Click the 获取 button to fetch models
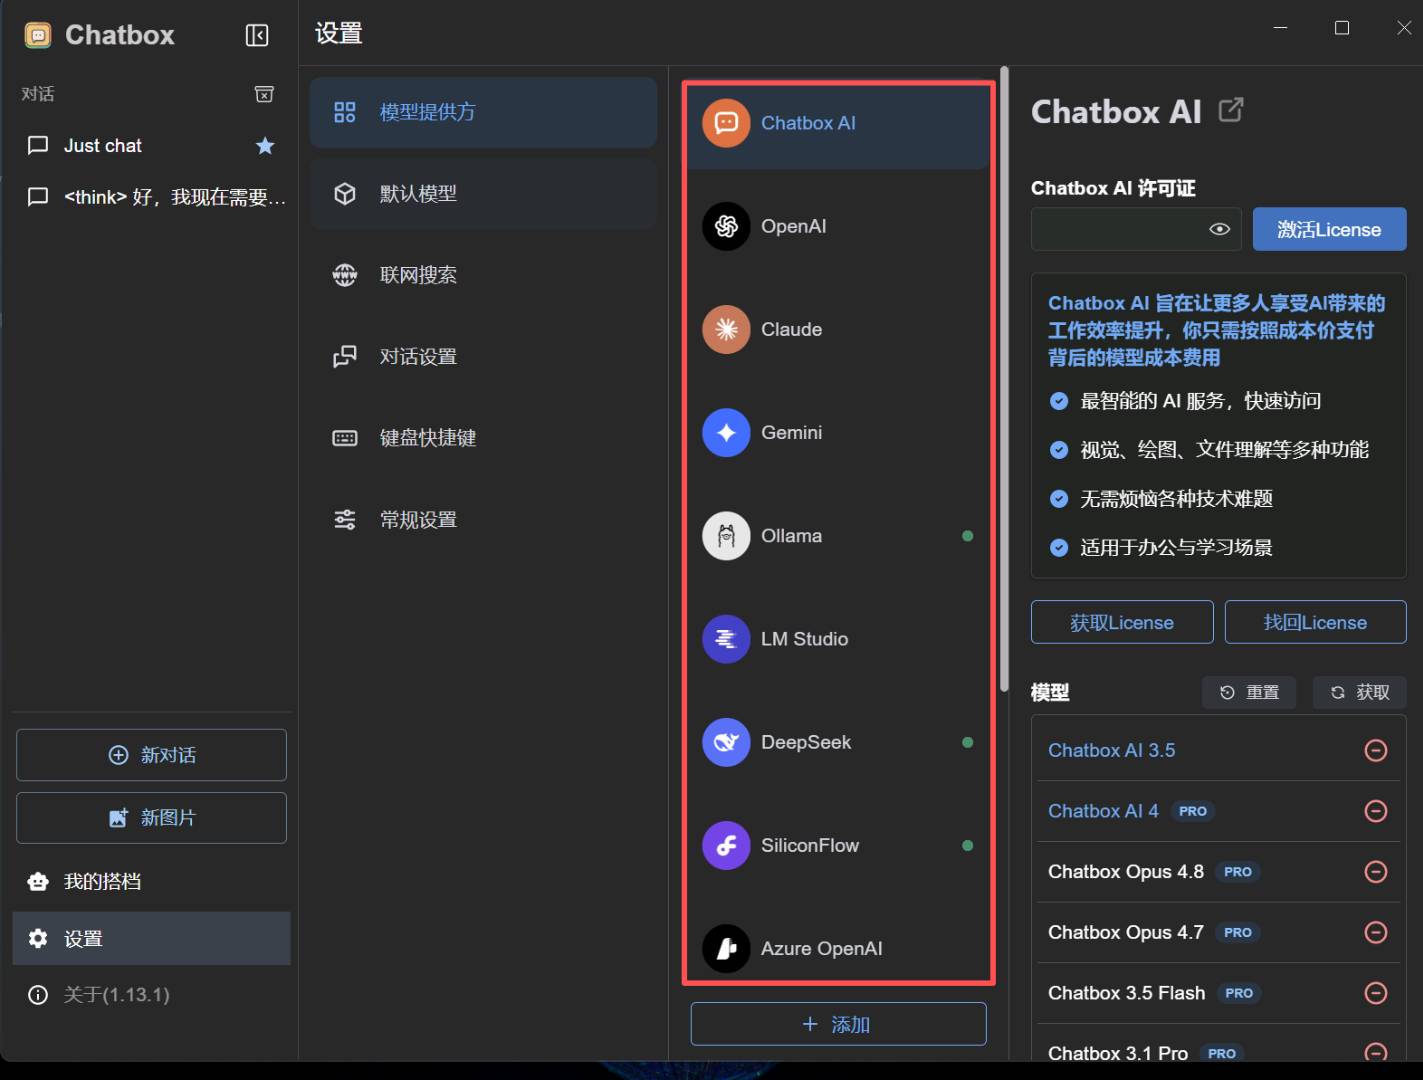 coord(1359,692)
